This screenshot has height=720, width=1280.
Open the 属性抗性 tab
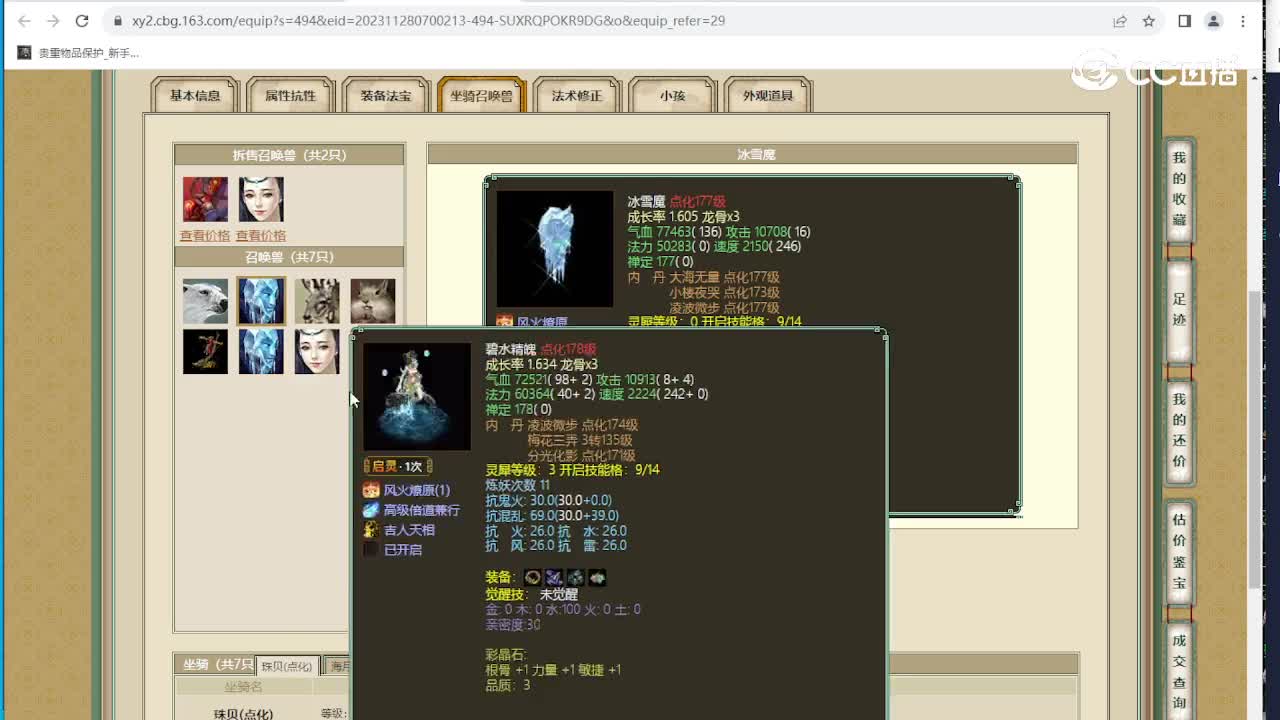290,96
